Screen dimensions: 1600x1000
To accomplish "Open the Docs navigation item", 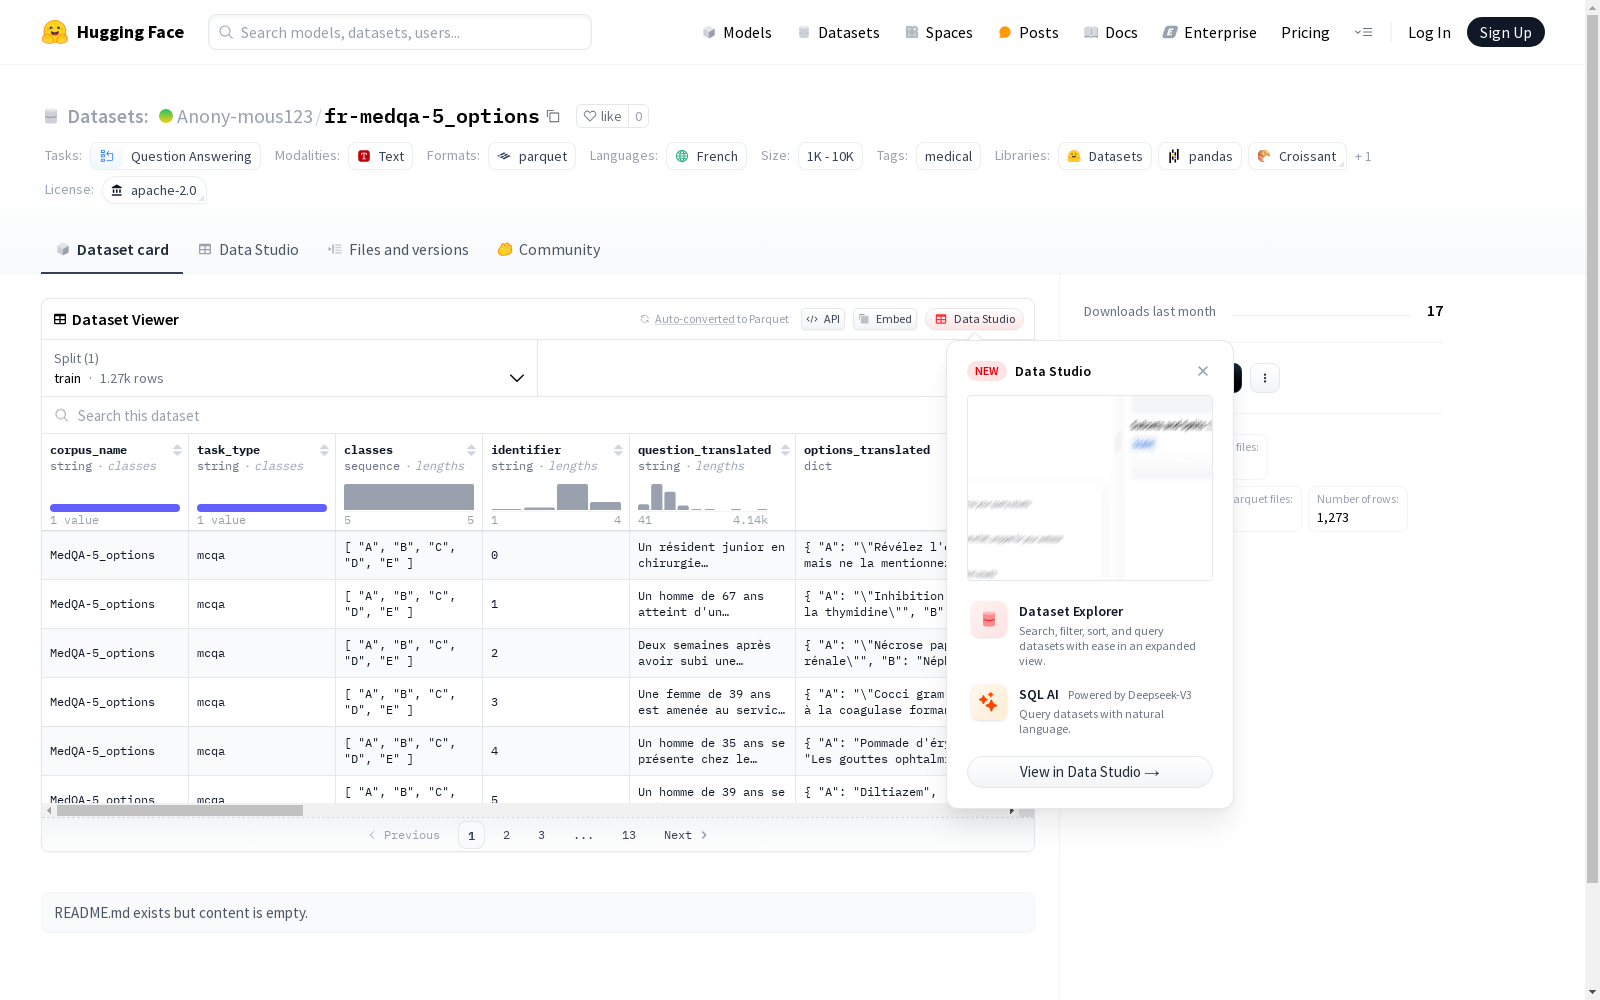I will [x=1110, y=32].
